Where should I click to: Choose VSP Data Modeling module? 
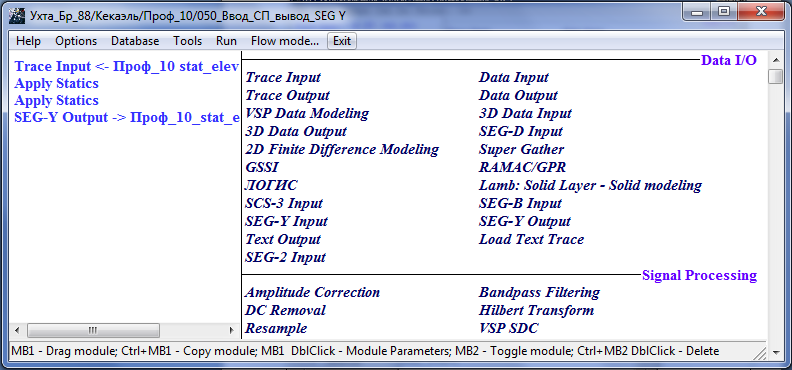pyautogui.click(x=307, y=113)
